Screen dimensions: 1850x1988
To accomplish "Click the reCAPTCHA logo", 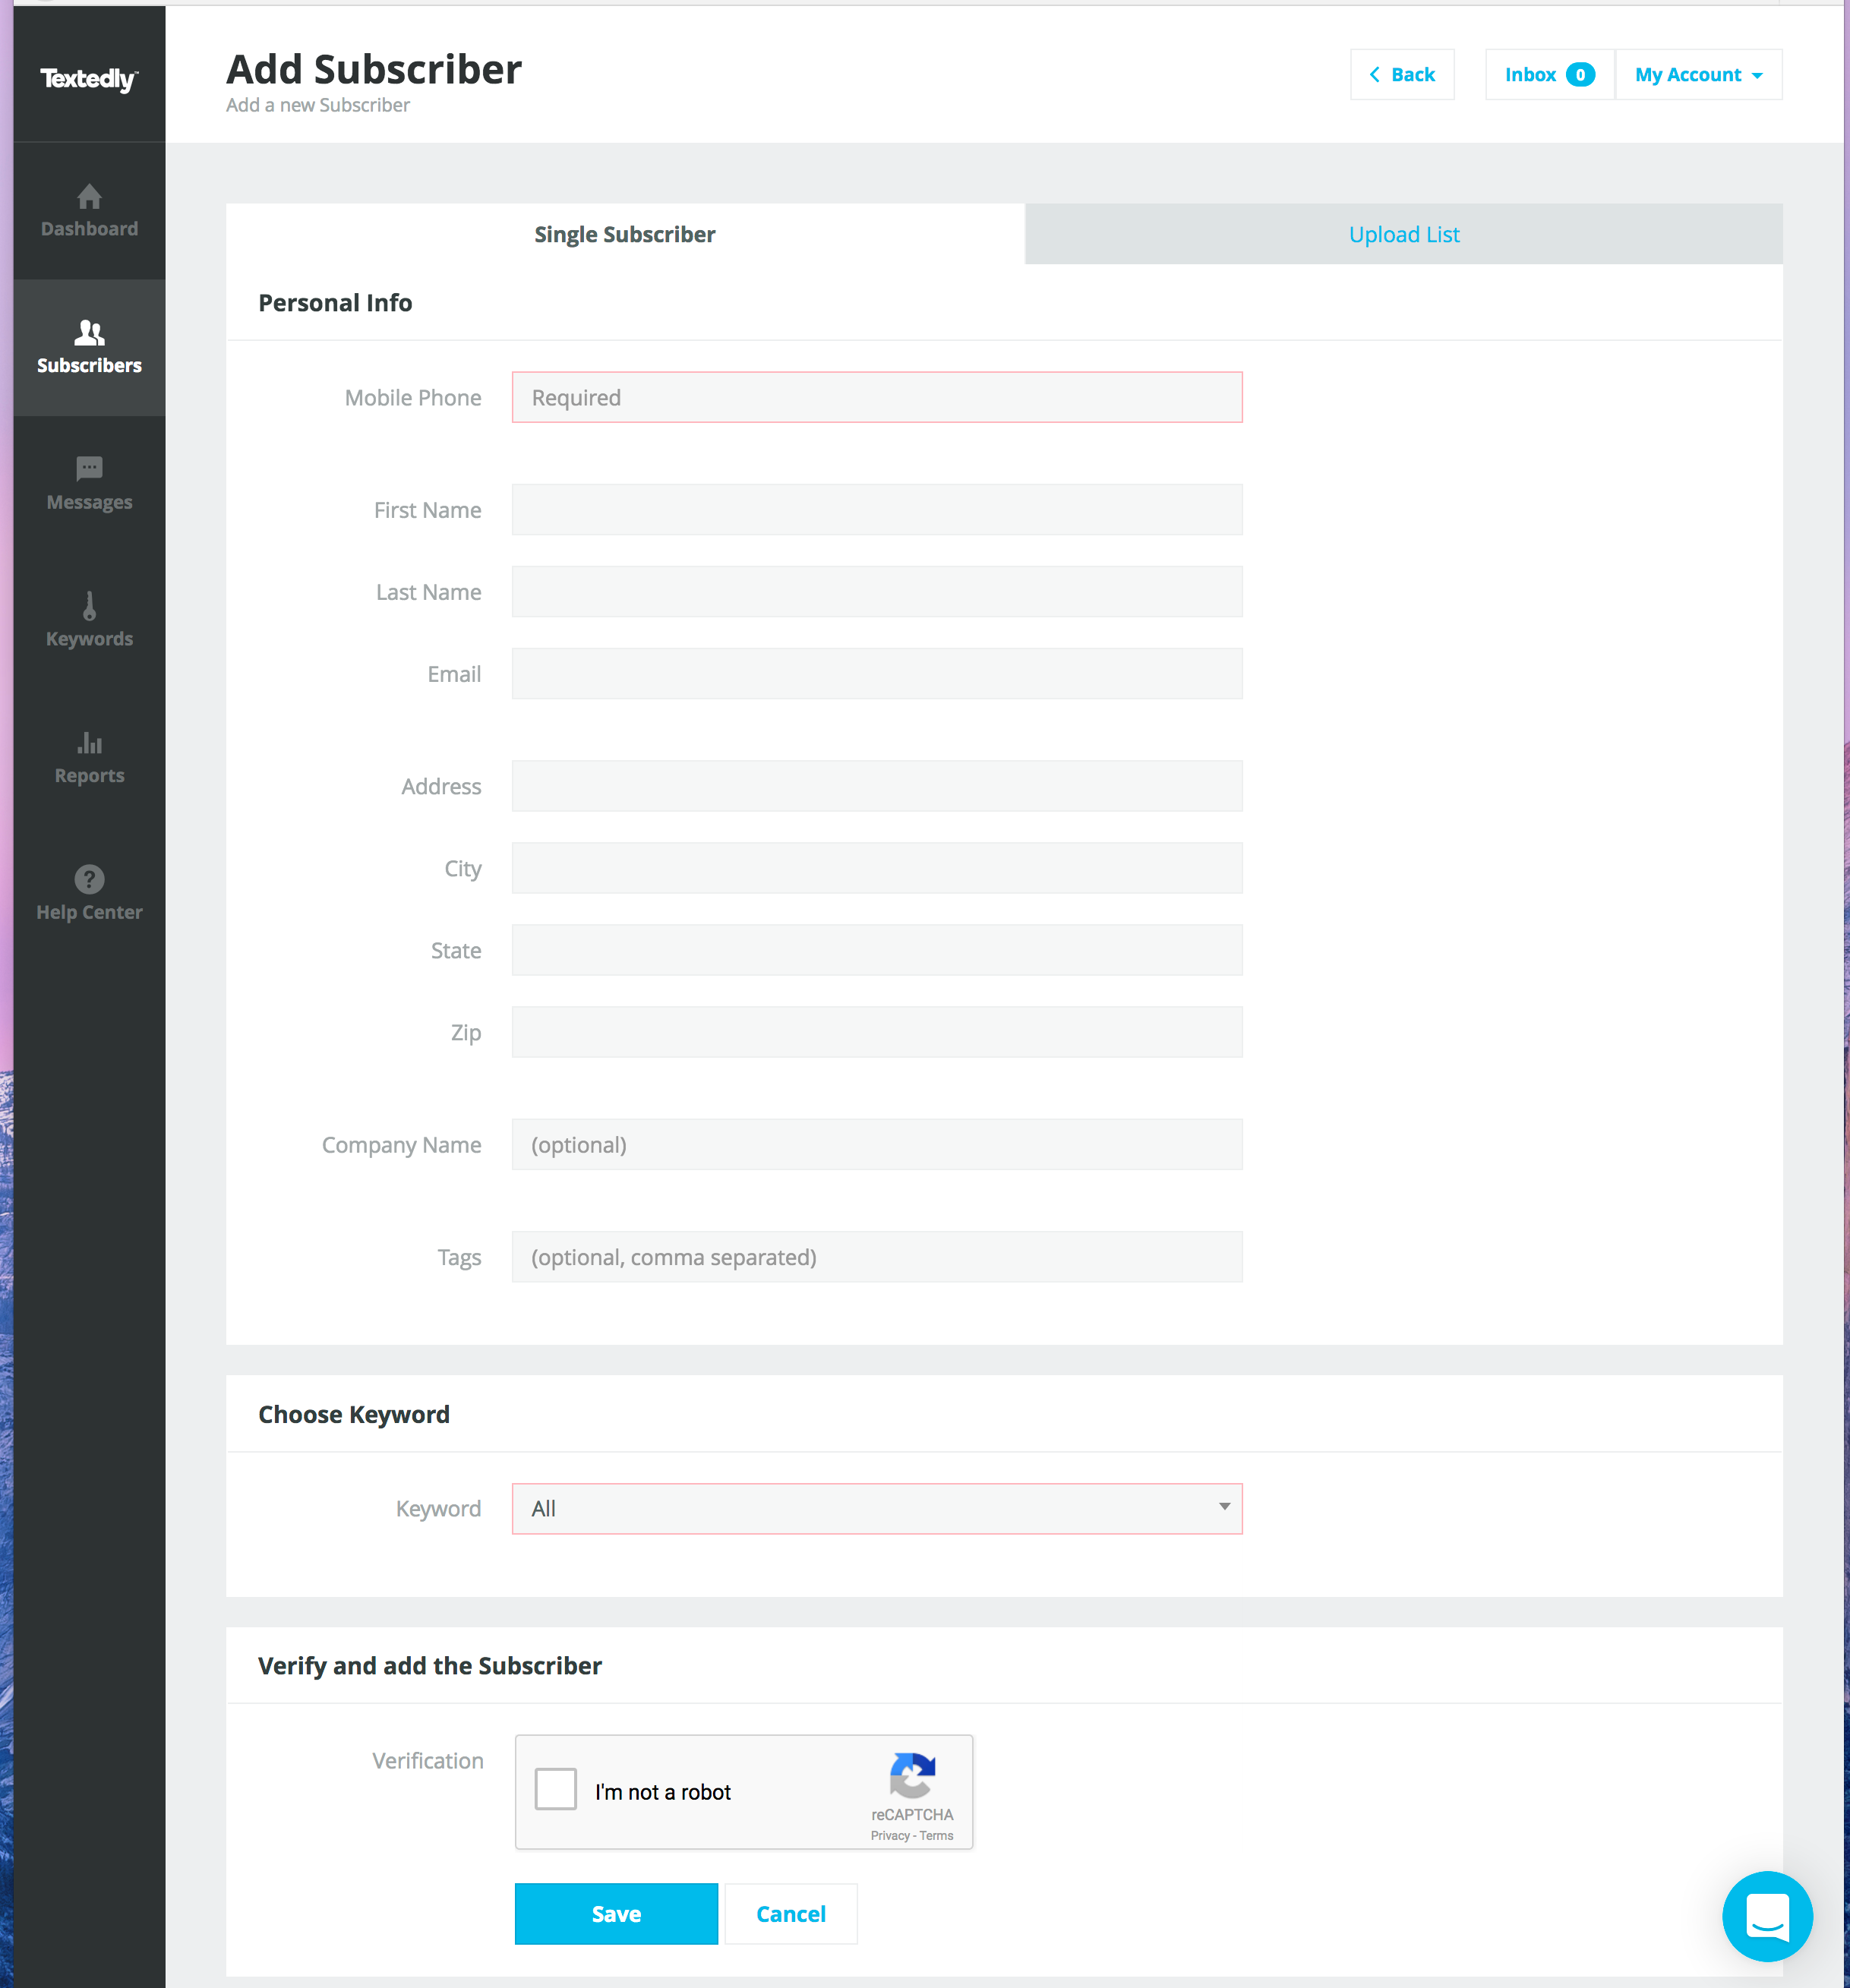I will 912,1775.
